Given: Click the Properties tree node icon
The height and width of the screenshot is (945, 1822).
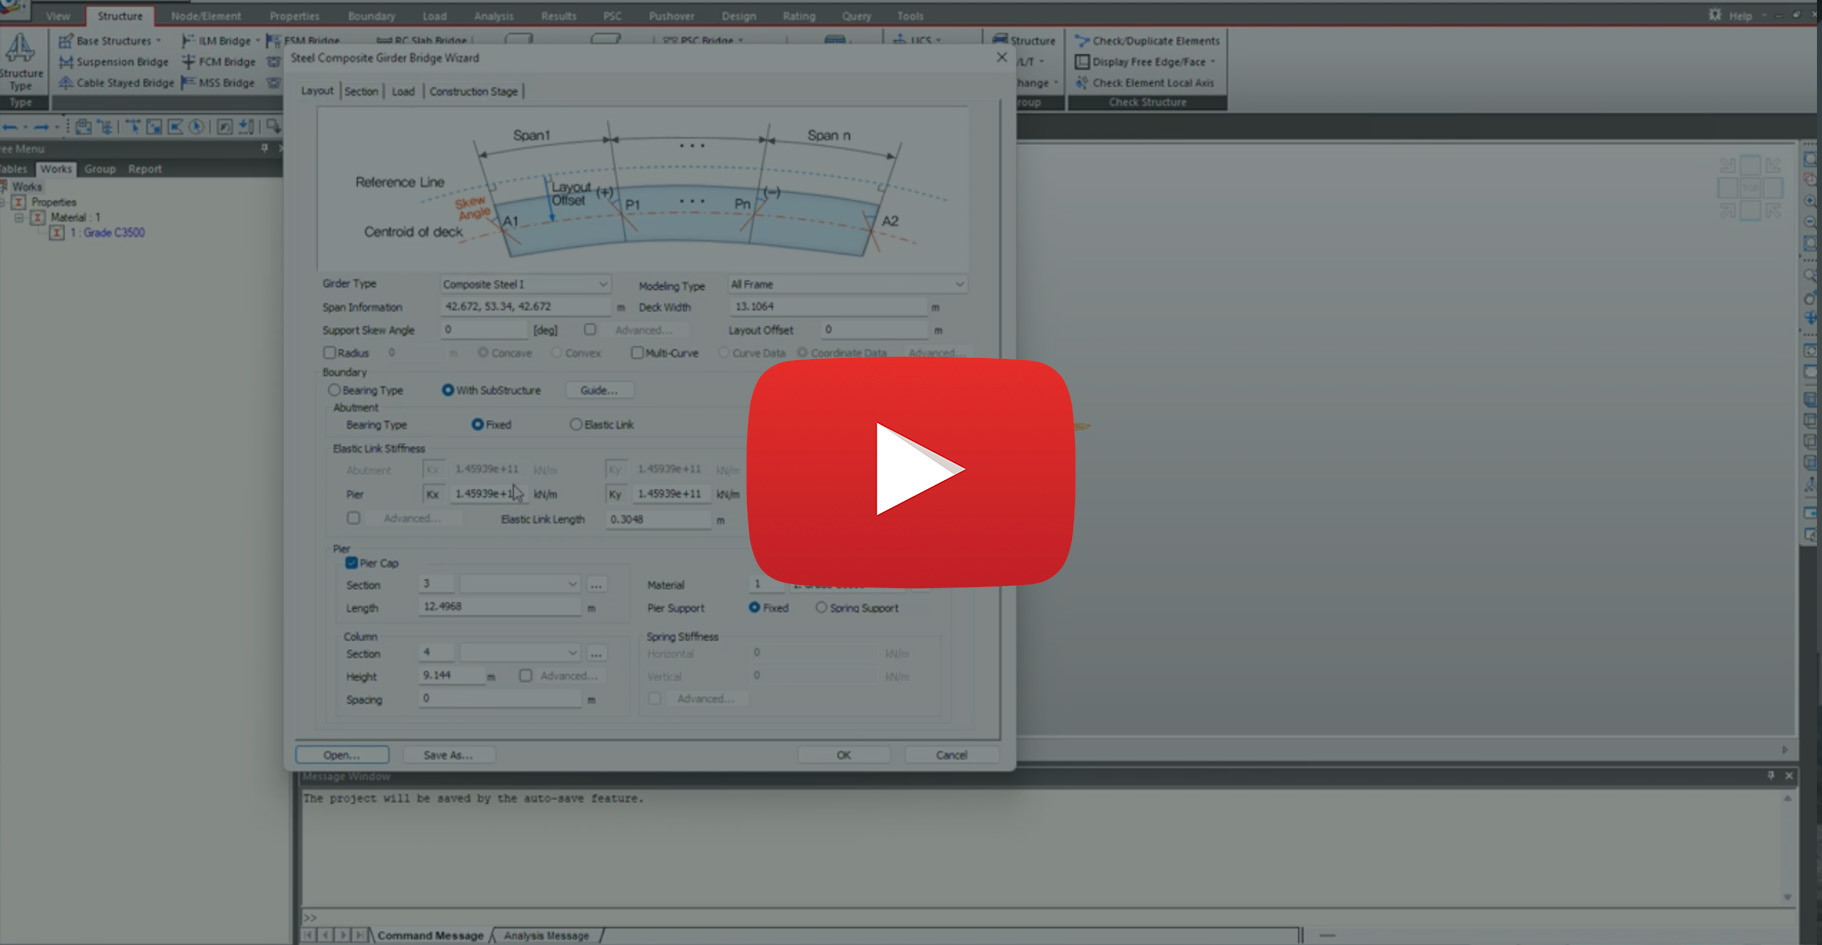Looking at the screenshot, I should click(x=18, y=202).
